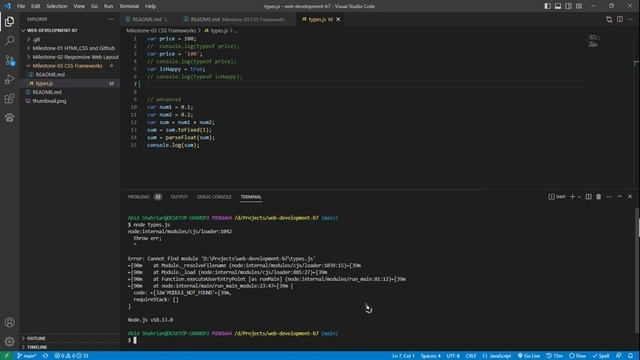Click the main branch in status bar

(27, 356)
